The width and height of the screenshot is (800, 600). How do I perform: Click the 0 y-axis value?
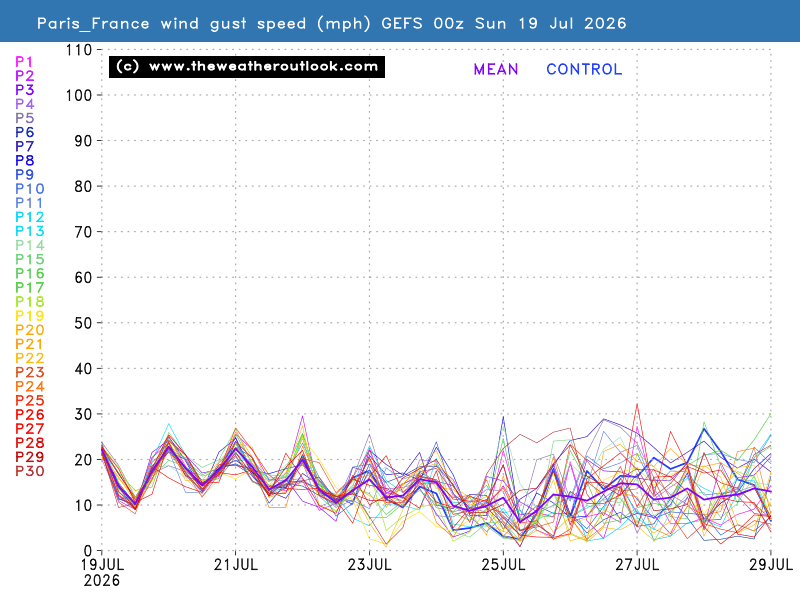coord(88,551)
